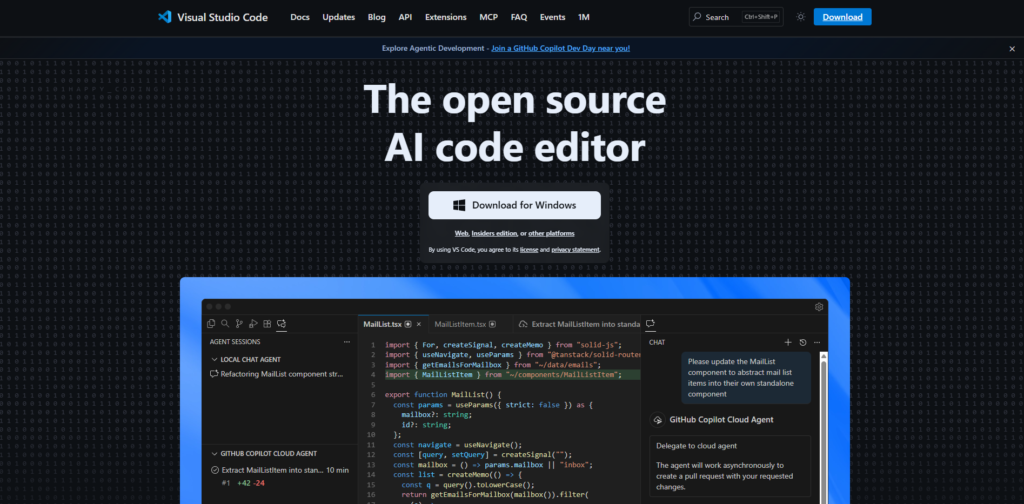
Task: Follow the Insiders edition link
Action: tap(494, 233)
